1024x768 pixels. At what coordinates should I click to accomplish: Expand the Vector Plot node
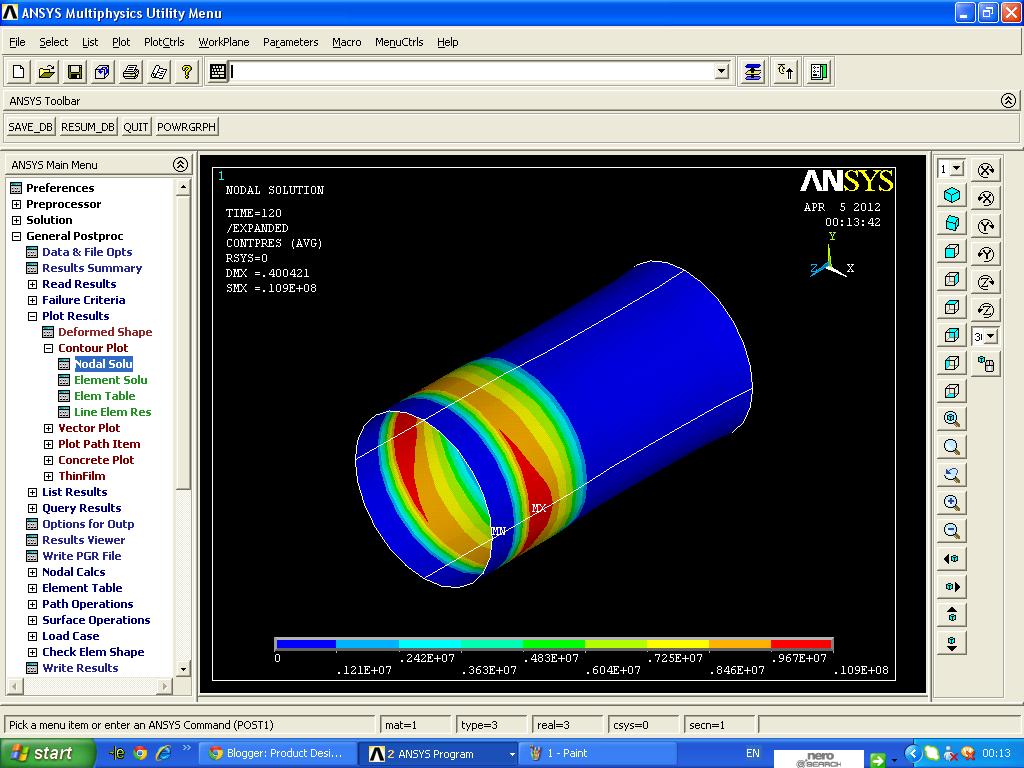point(48,428)
